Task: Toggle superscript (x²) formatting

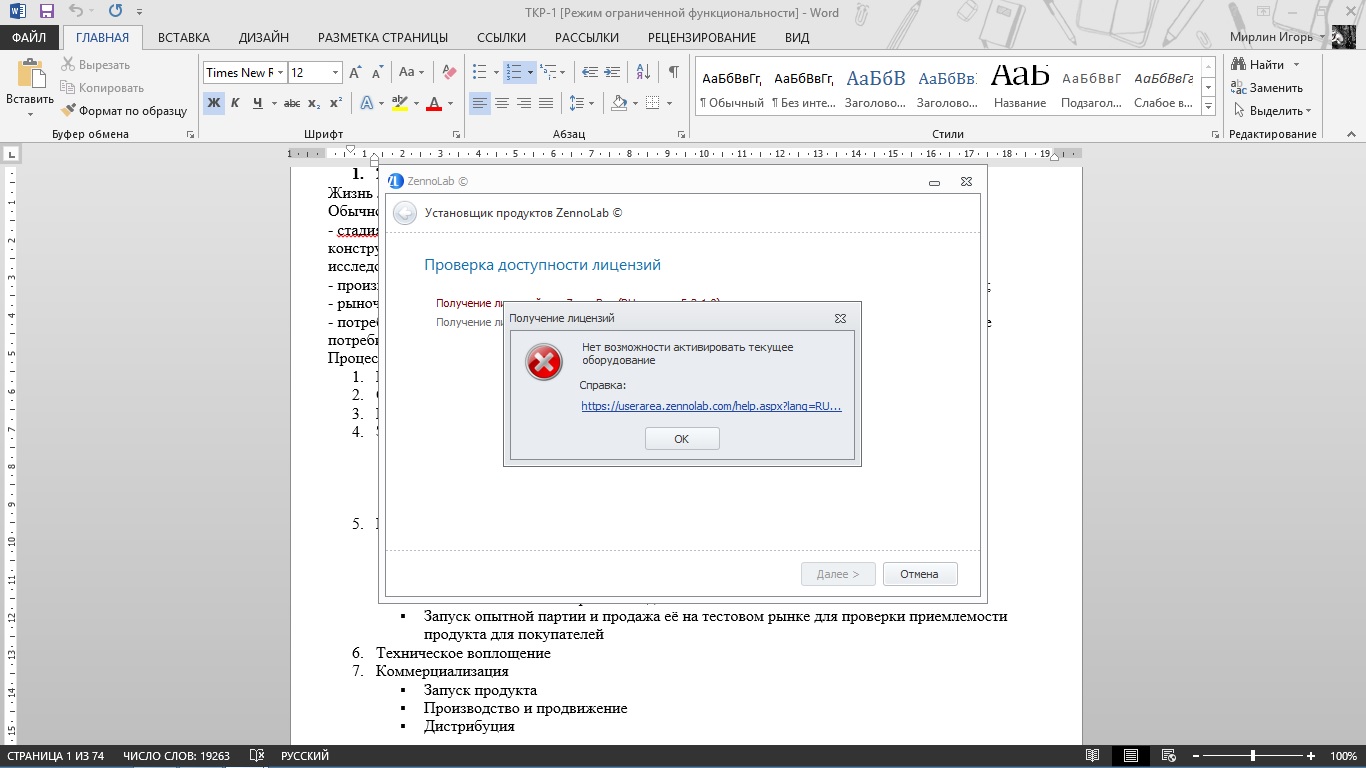Action: coord(336,103)
